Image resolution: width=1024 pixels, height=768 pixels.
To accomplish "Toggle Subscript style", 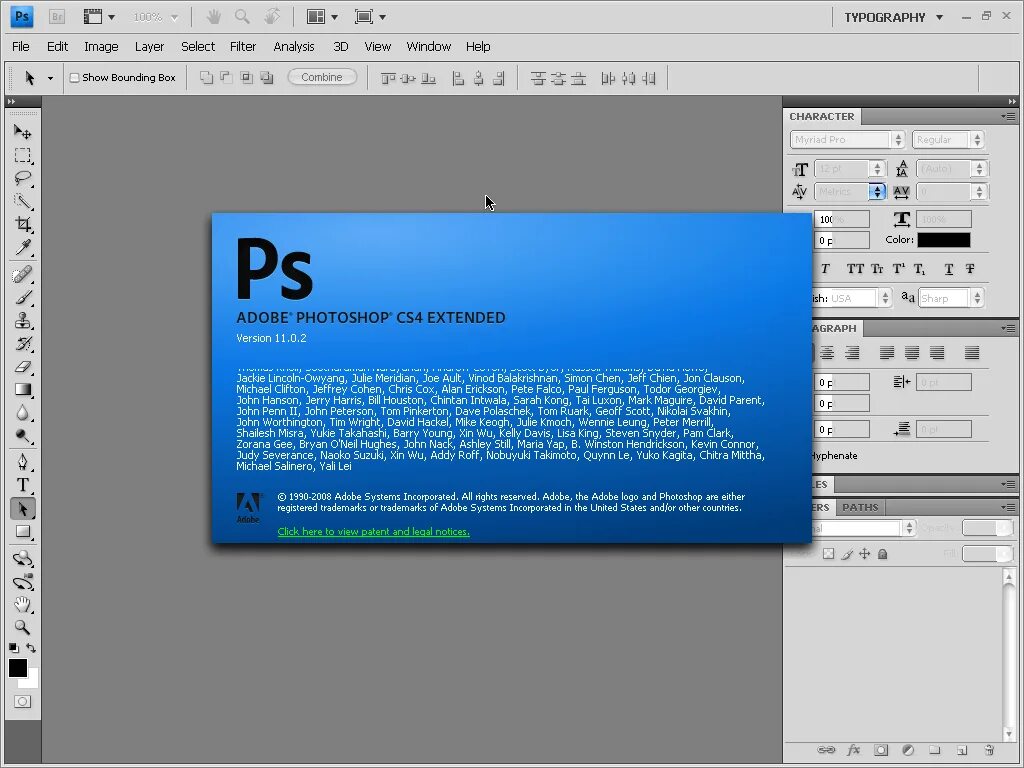I will pos(920,269).
